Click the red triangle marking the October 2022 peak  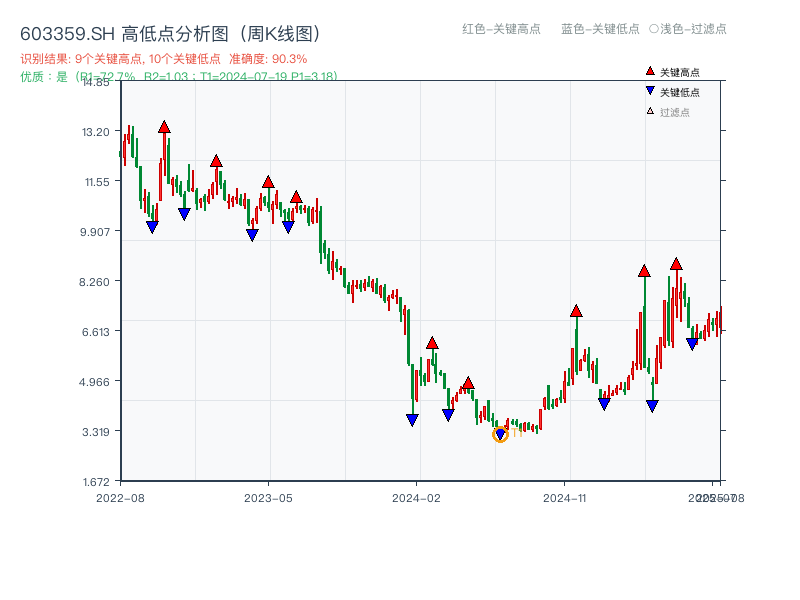pos(165,127)
